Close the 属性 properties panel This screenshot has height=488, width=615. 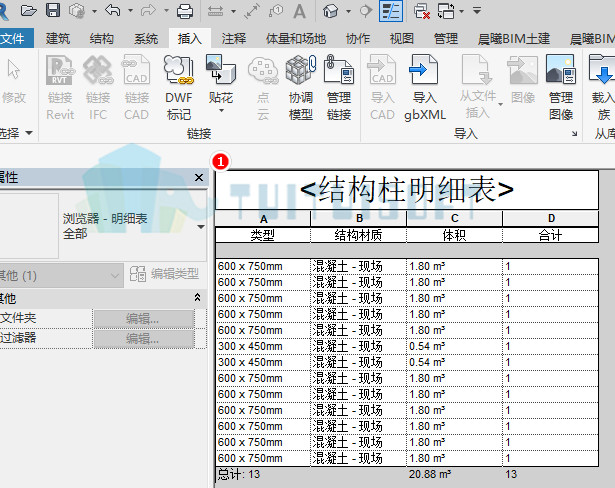point(199,178)
